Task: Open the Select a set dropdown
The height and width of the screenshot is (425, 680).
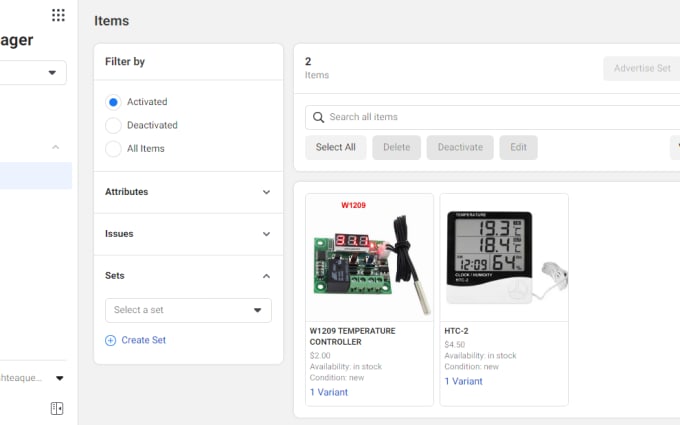Action: (x=188, y=310)
